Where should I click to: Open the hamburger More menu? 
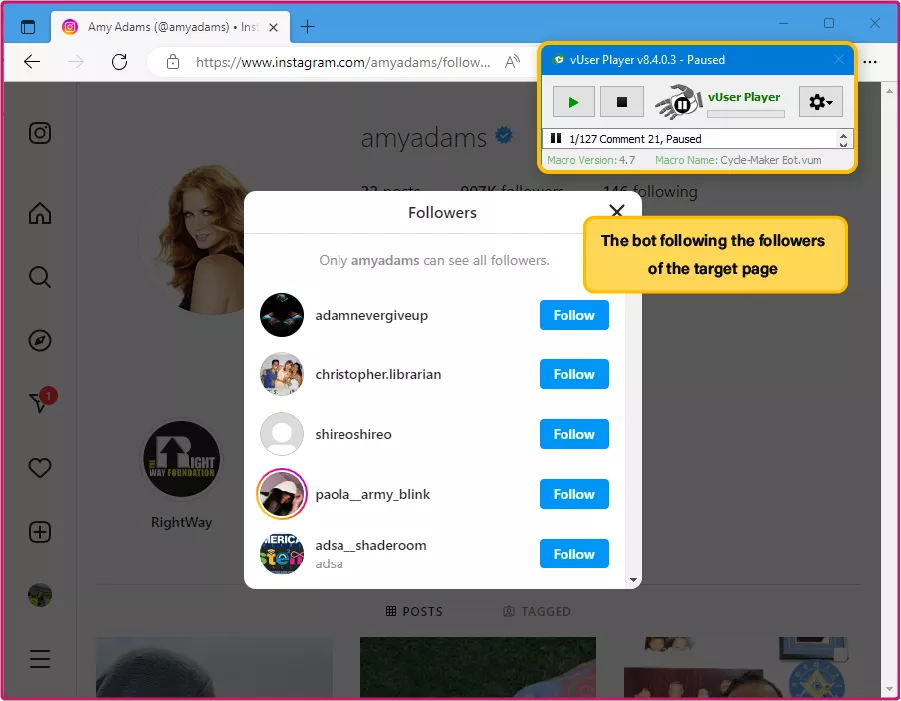(40, 659)
